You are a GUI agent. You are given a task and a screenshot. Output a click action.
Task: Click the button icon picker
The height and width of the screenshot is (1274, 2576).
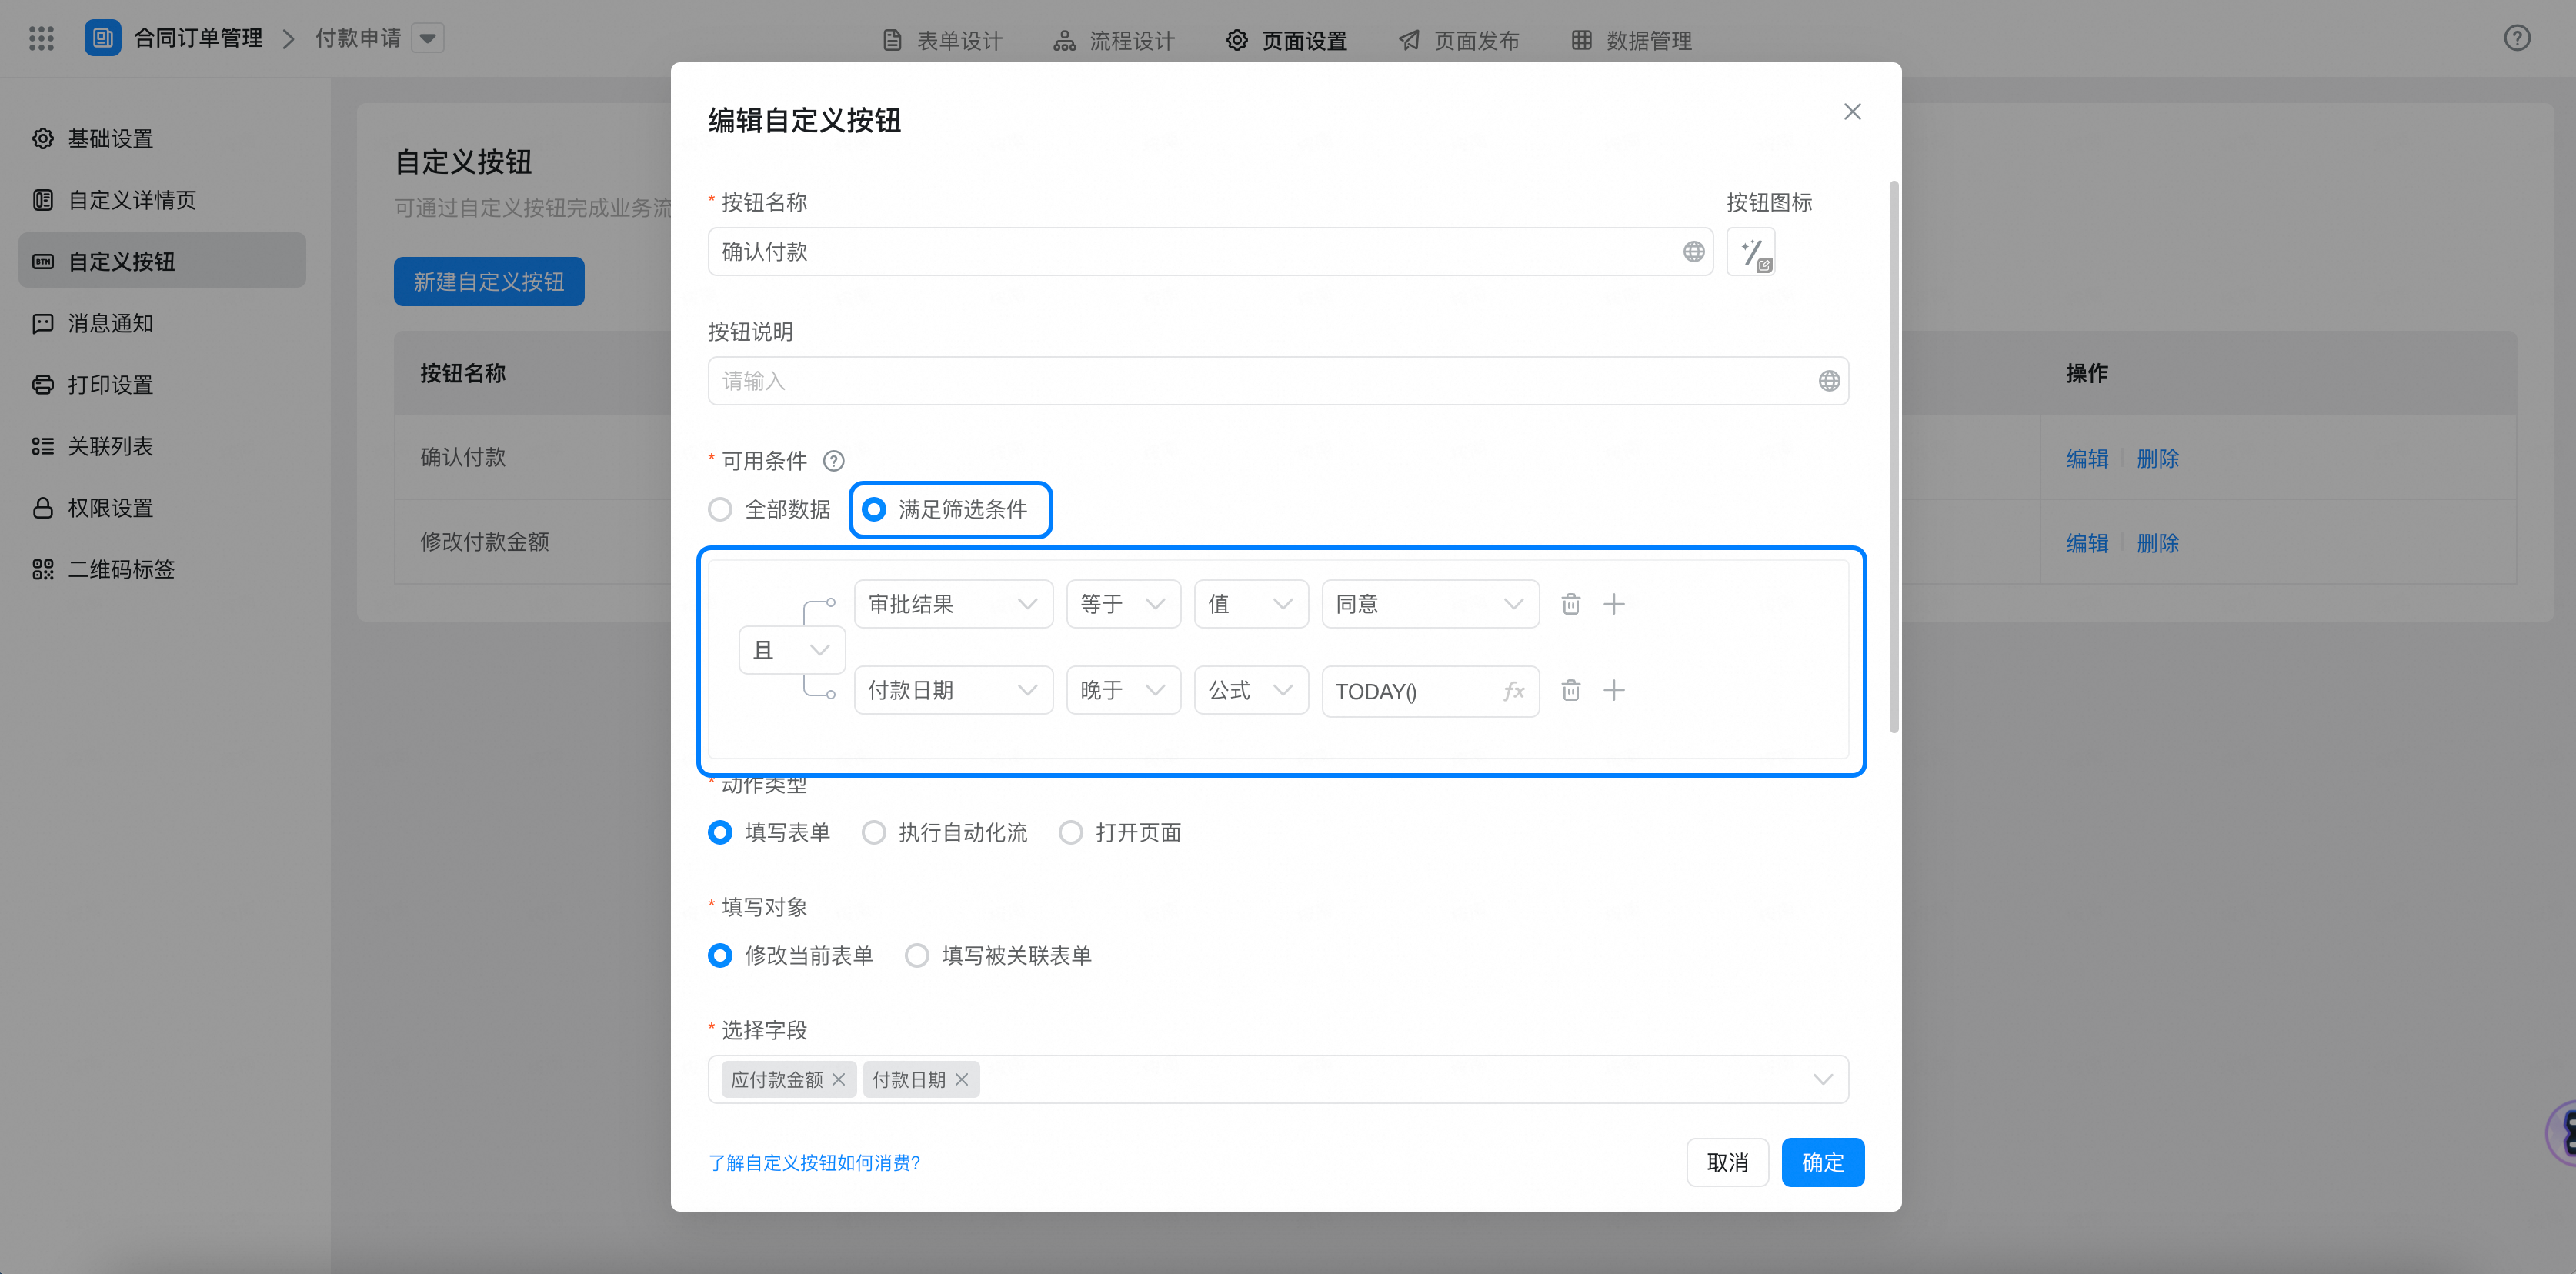(x=1750, y=252)
